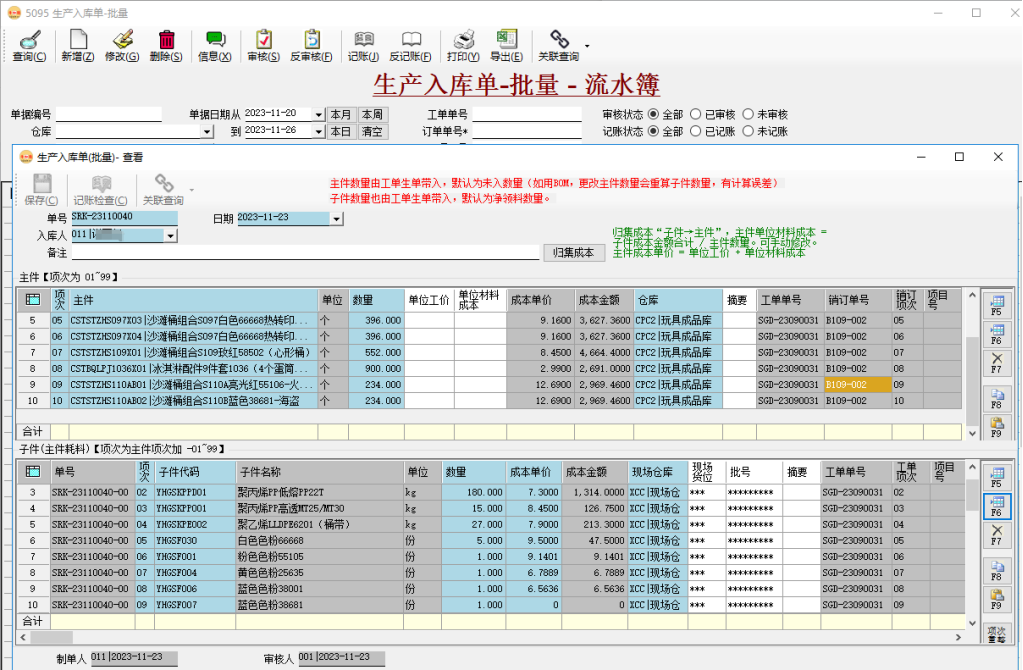Click the 打印(Y) printer icon
Image resolution: width=1023 pixels, height=670 pixels.
click(463, 46)
